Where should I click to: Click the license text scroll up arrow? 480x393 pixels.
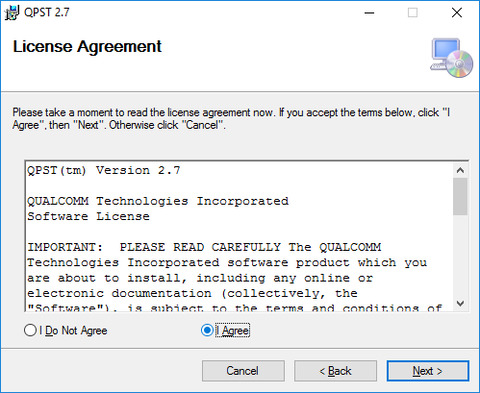[460, 171]
